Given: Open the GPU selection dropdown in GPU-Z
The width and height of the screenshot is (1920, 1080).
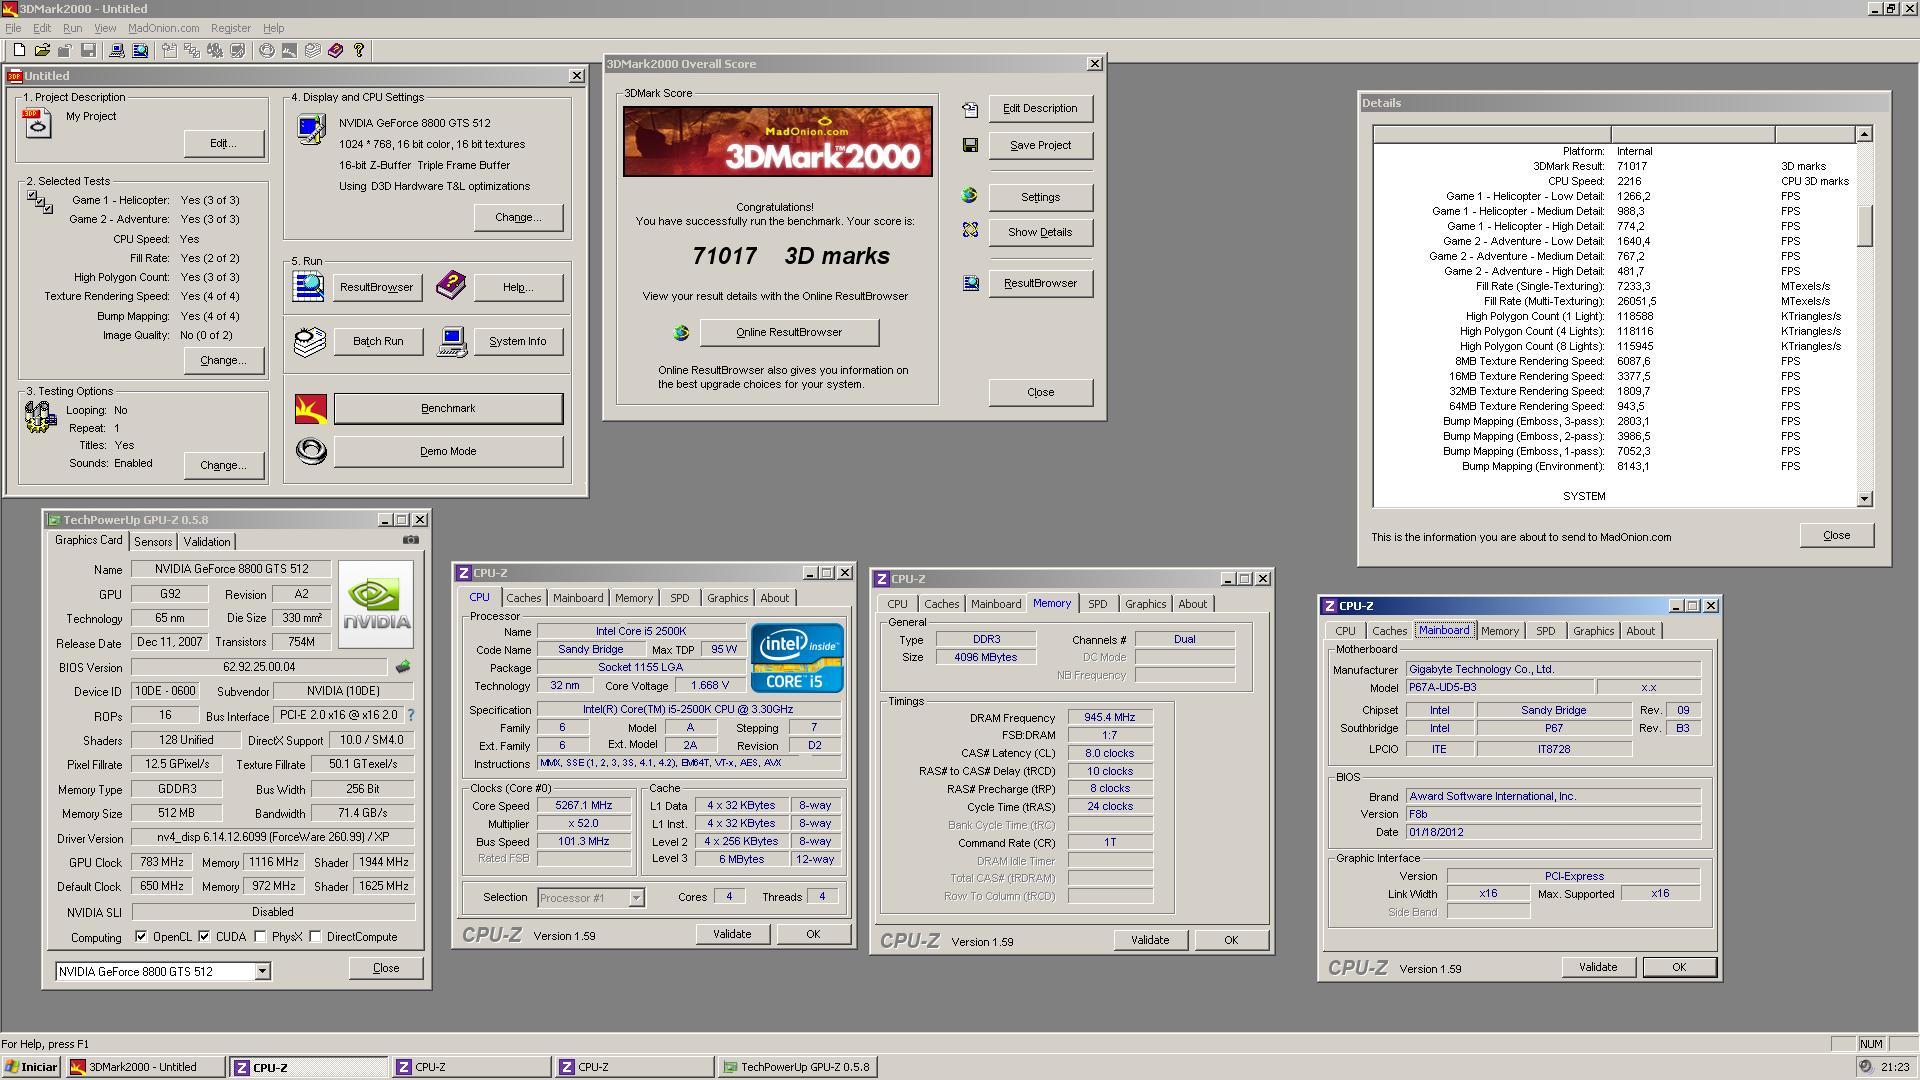Looking at the screenshot, I should 262,971.
